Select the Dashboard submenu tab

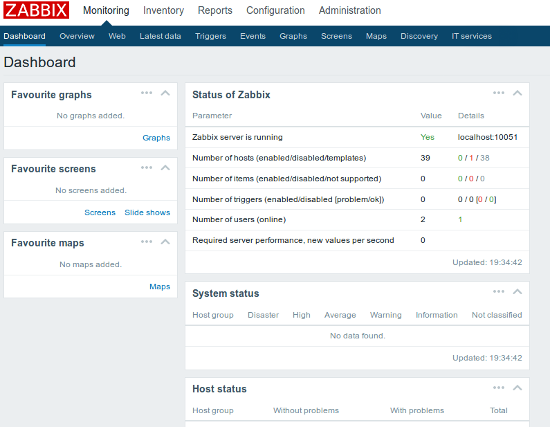25,36
